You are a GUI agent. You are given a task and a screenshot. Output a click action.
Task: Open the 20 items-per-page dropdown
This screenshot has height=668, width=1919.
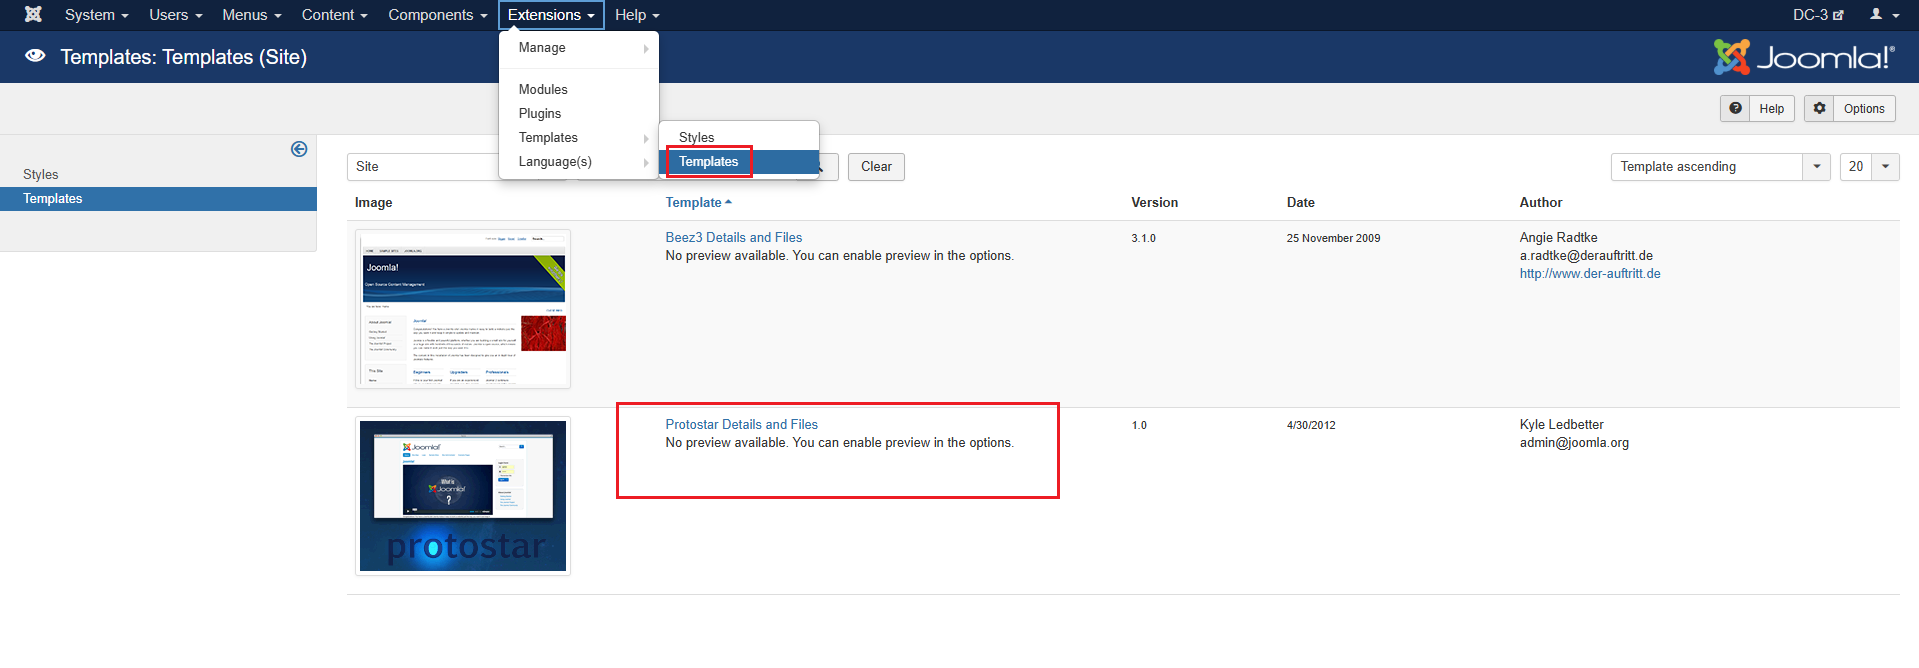click(1869, 167)
